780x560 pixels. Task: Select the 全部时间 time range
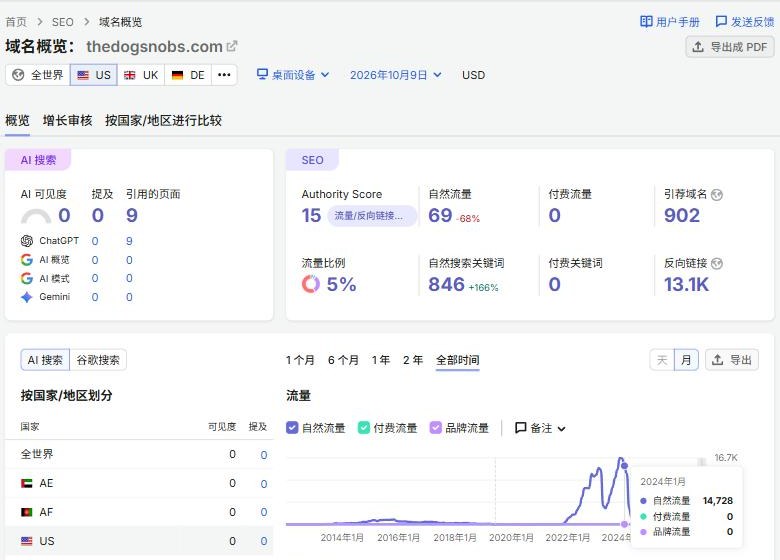pyautogui.click(x=458, y=360)
